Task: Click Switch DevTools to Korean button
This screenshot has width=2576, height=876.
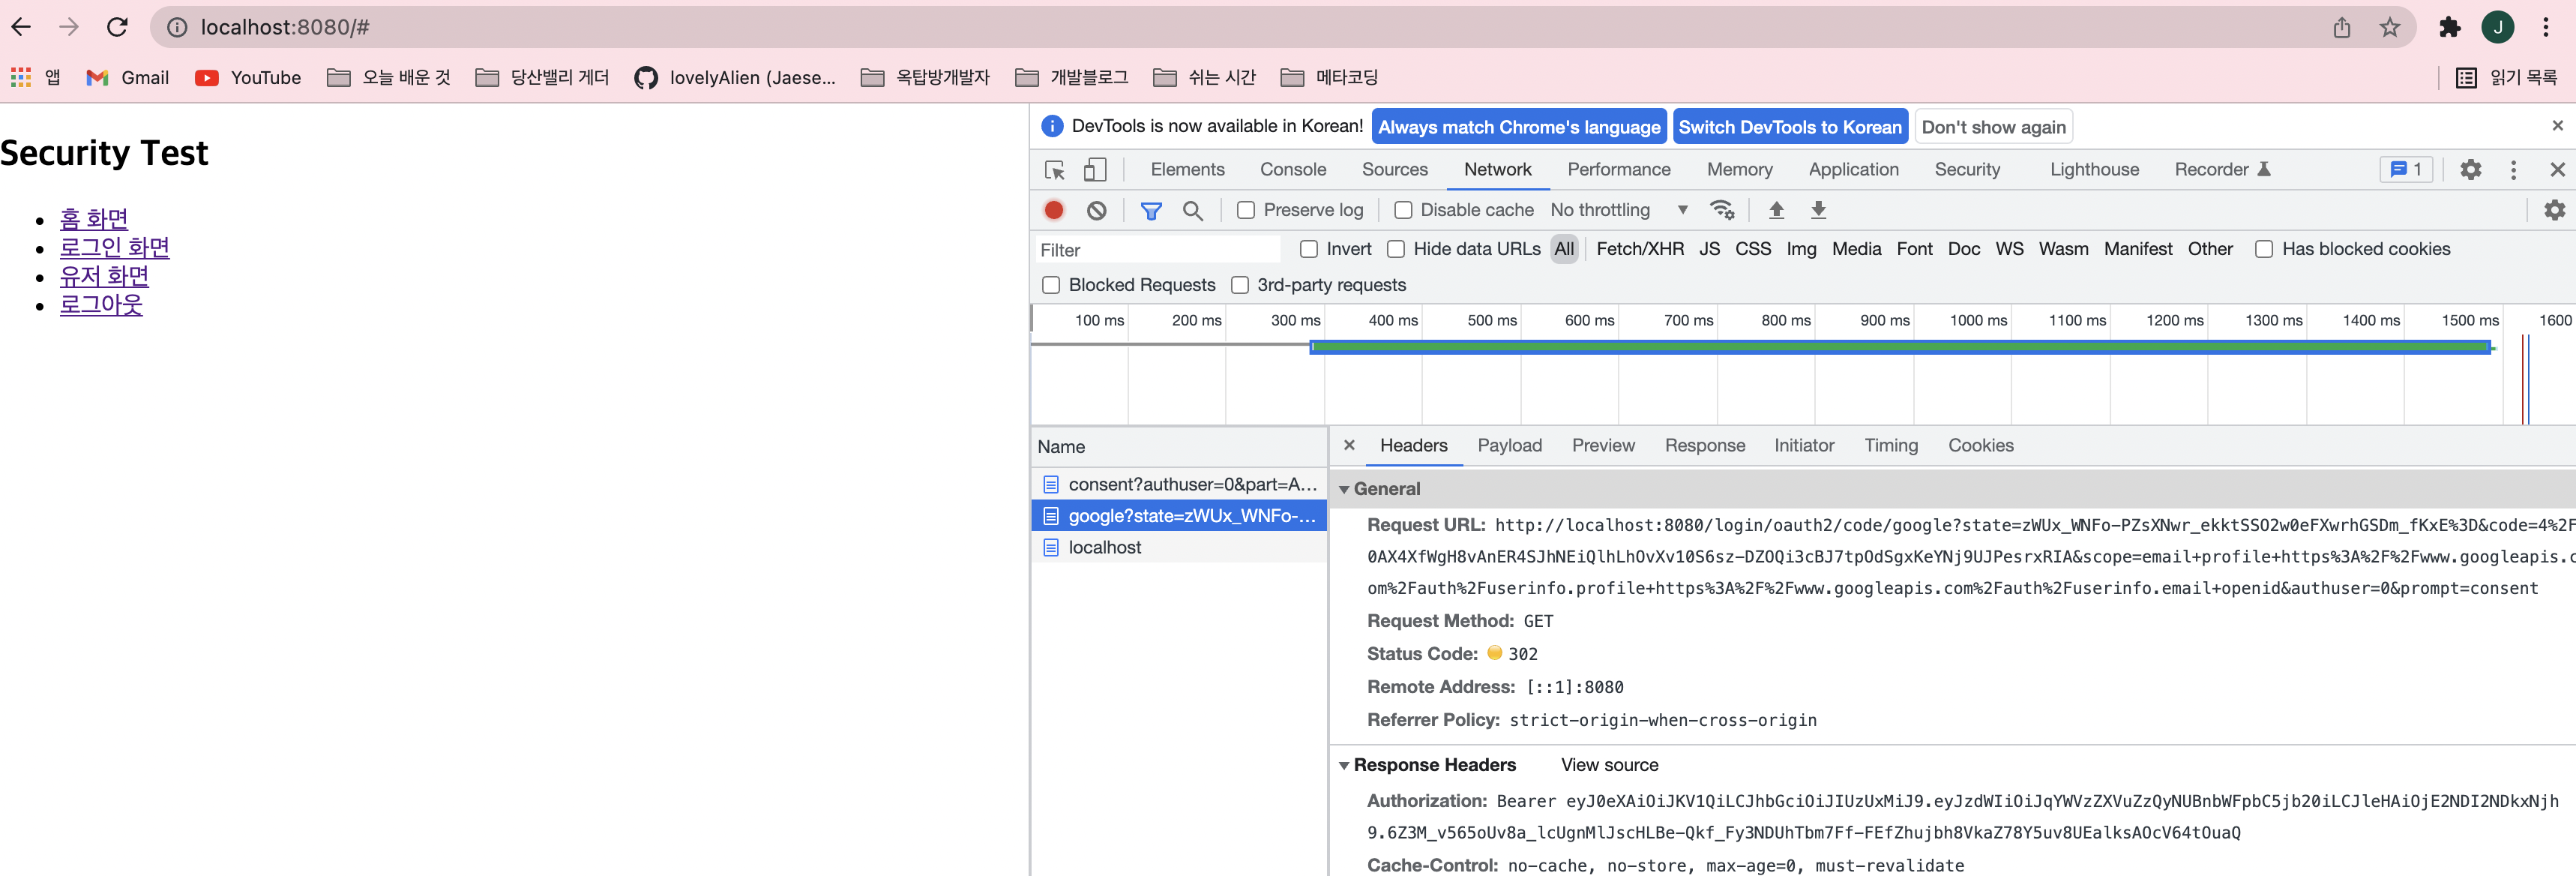Action: tap(1789, 127)
